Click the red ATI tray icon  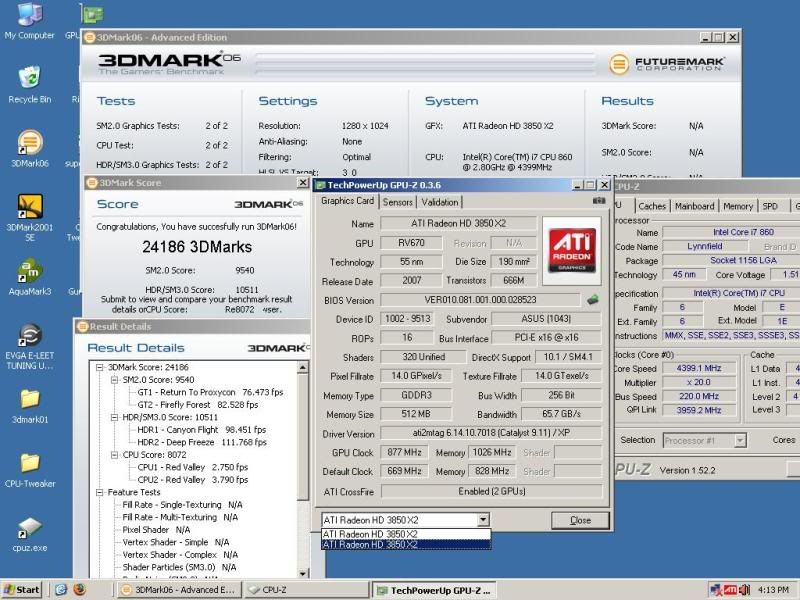coord(730,590)
